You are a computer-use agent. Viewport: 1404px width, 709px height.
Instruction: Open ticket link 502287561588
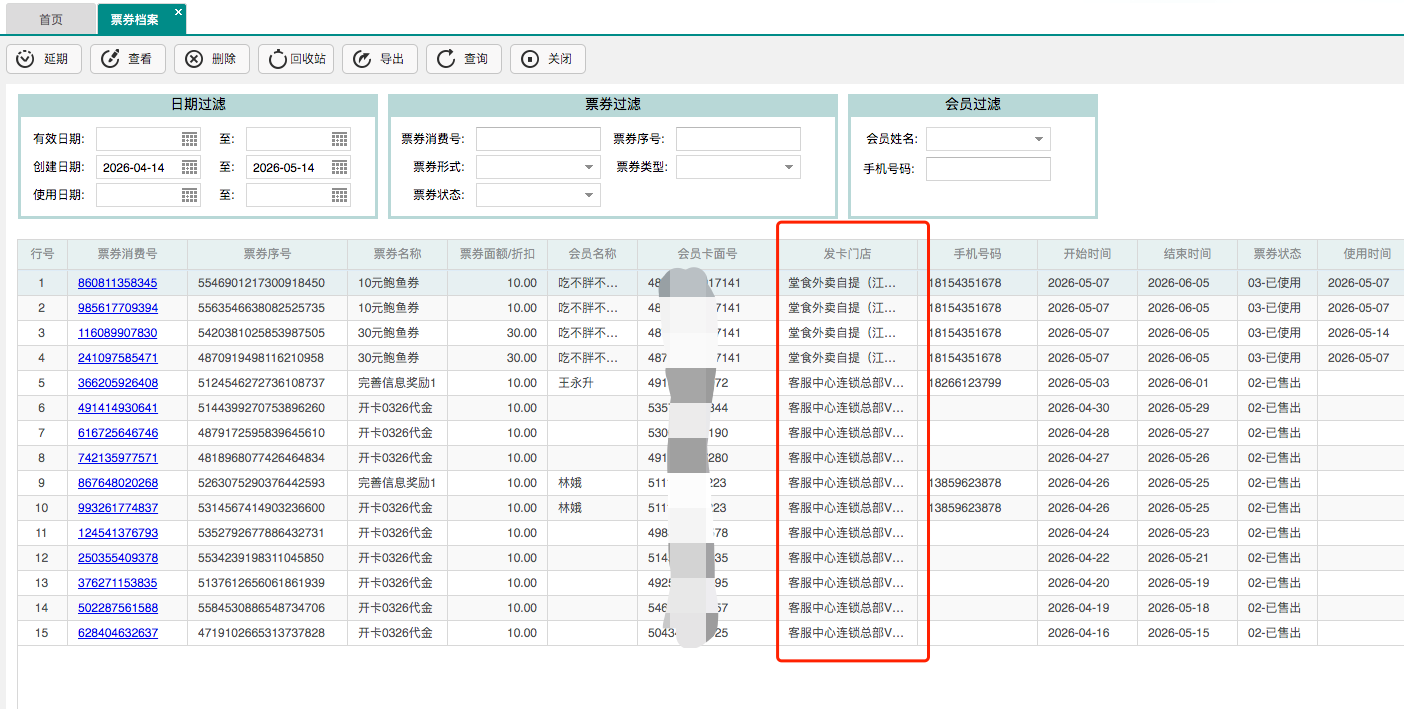pyautogui.click(x=118, y=608)
